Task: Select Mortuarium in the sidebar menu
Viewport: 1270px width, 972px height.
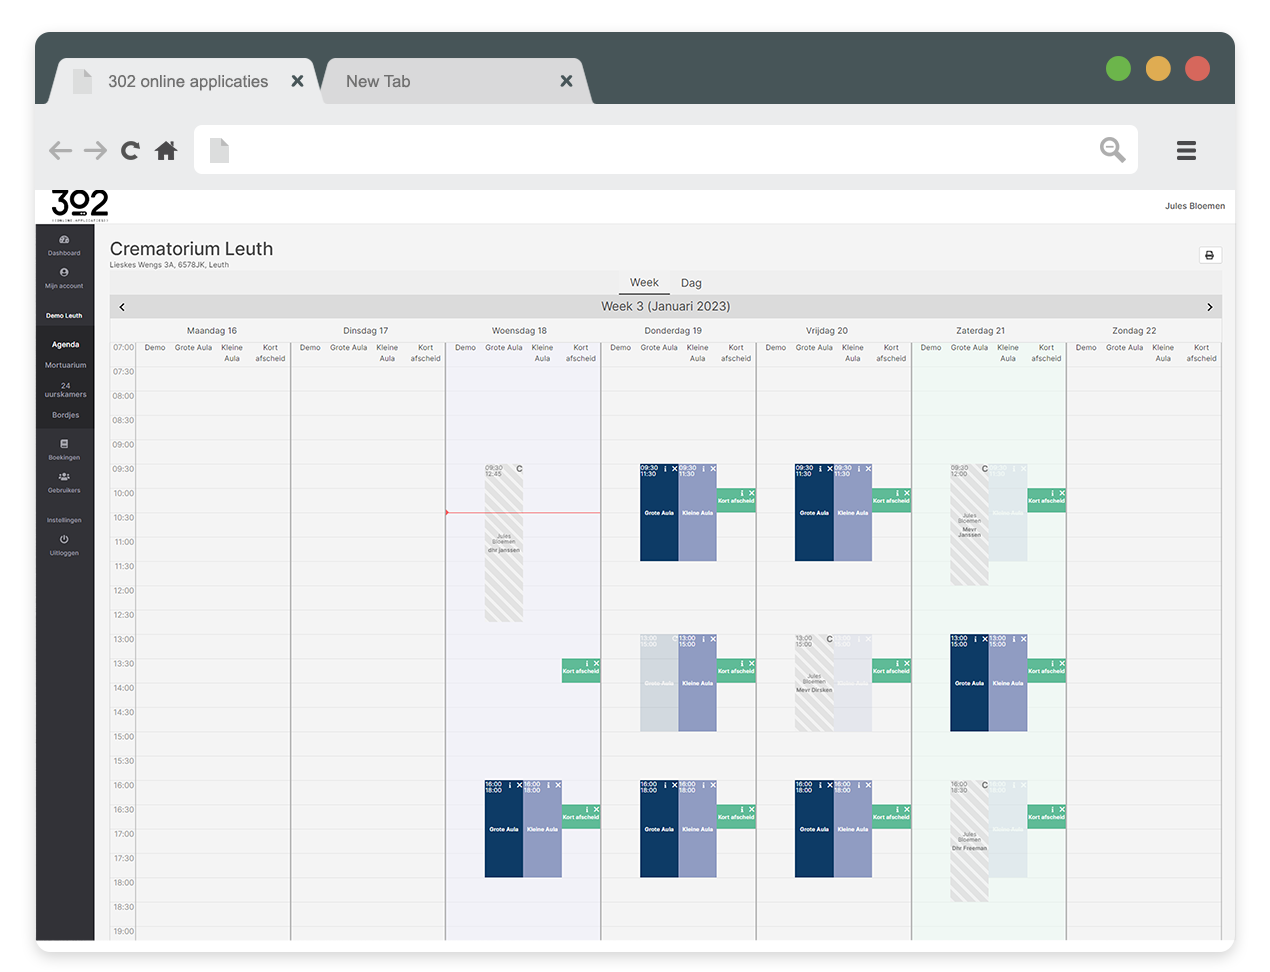Action: [65, 365]
